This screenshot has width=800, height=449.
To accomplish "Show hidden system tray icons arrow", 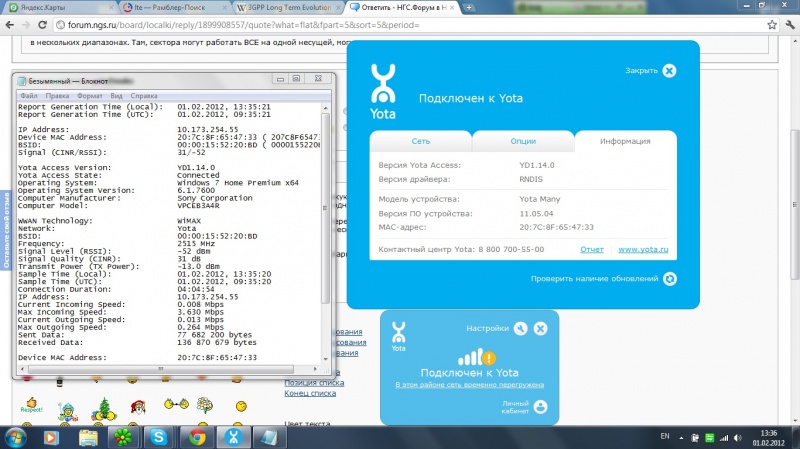I will 681,438.
